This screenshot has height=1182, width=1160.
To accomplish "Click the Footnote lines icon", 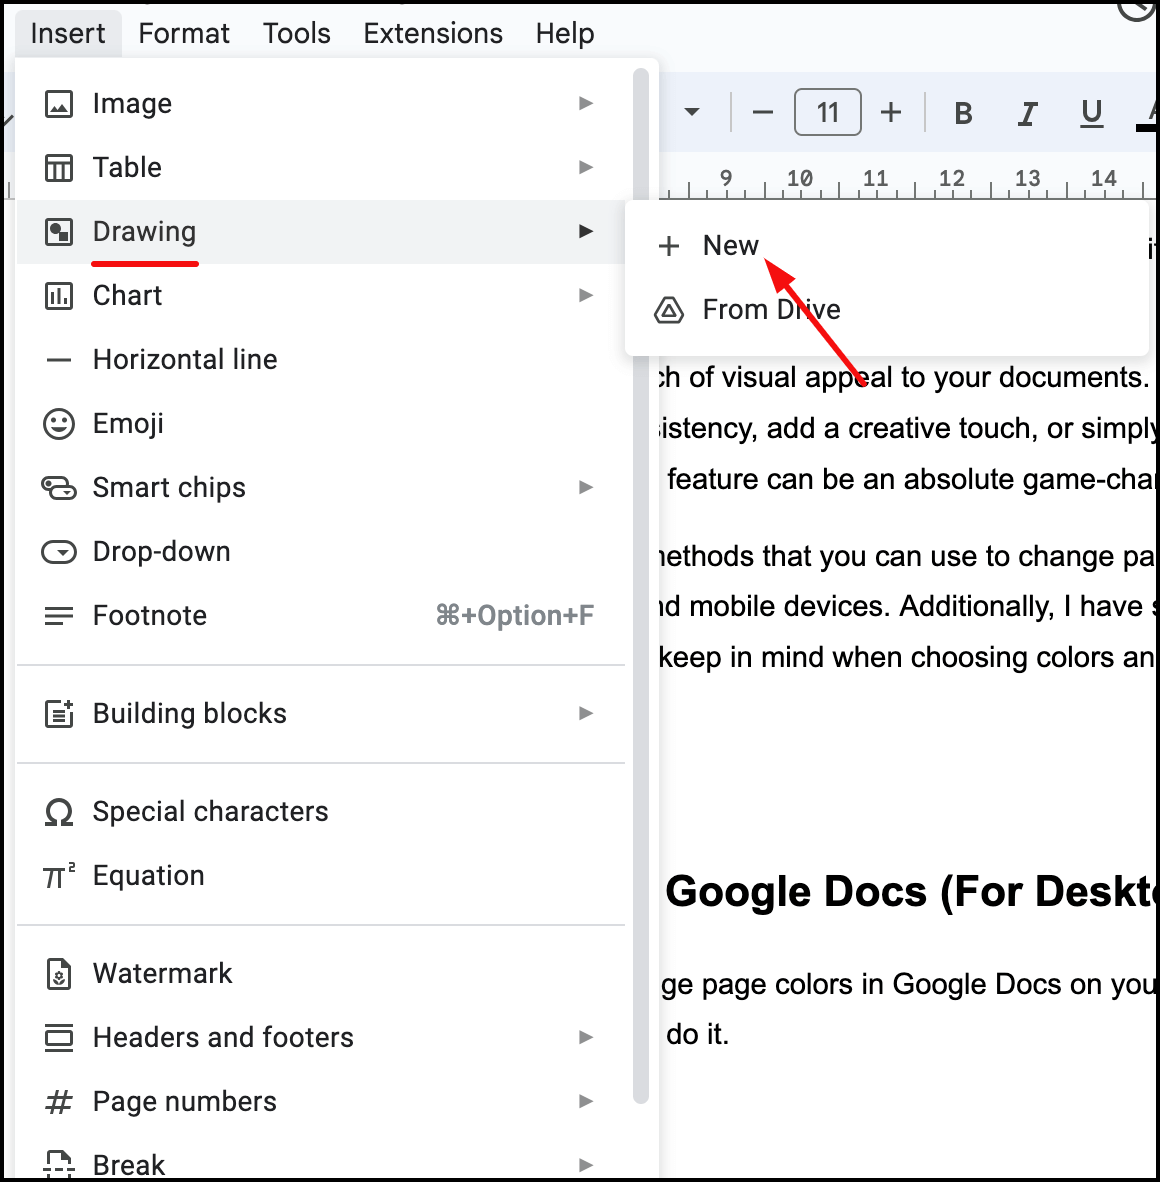I will (59, 616).
